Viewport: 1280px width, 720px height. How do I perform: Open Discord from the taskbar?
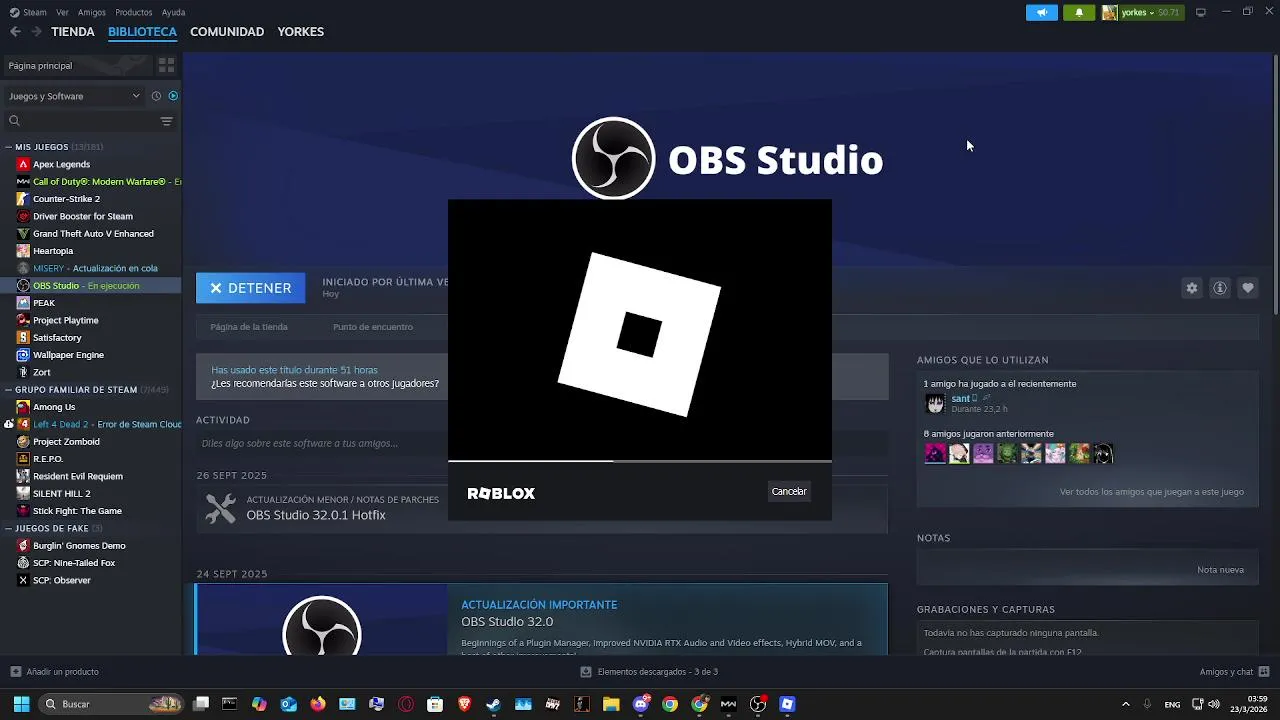641,704
